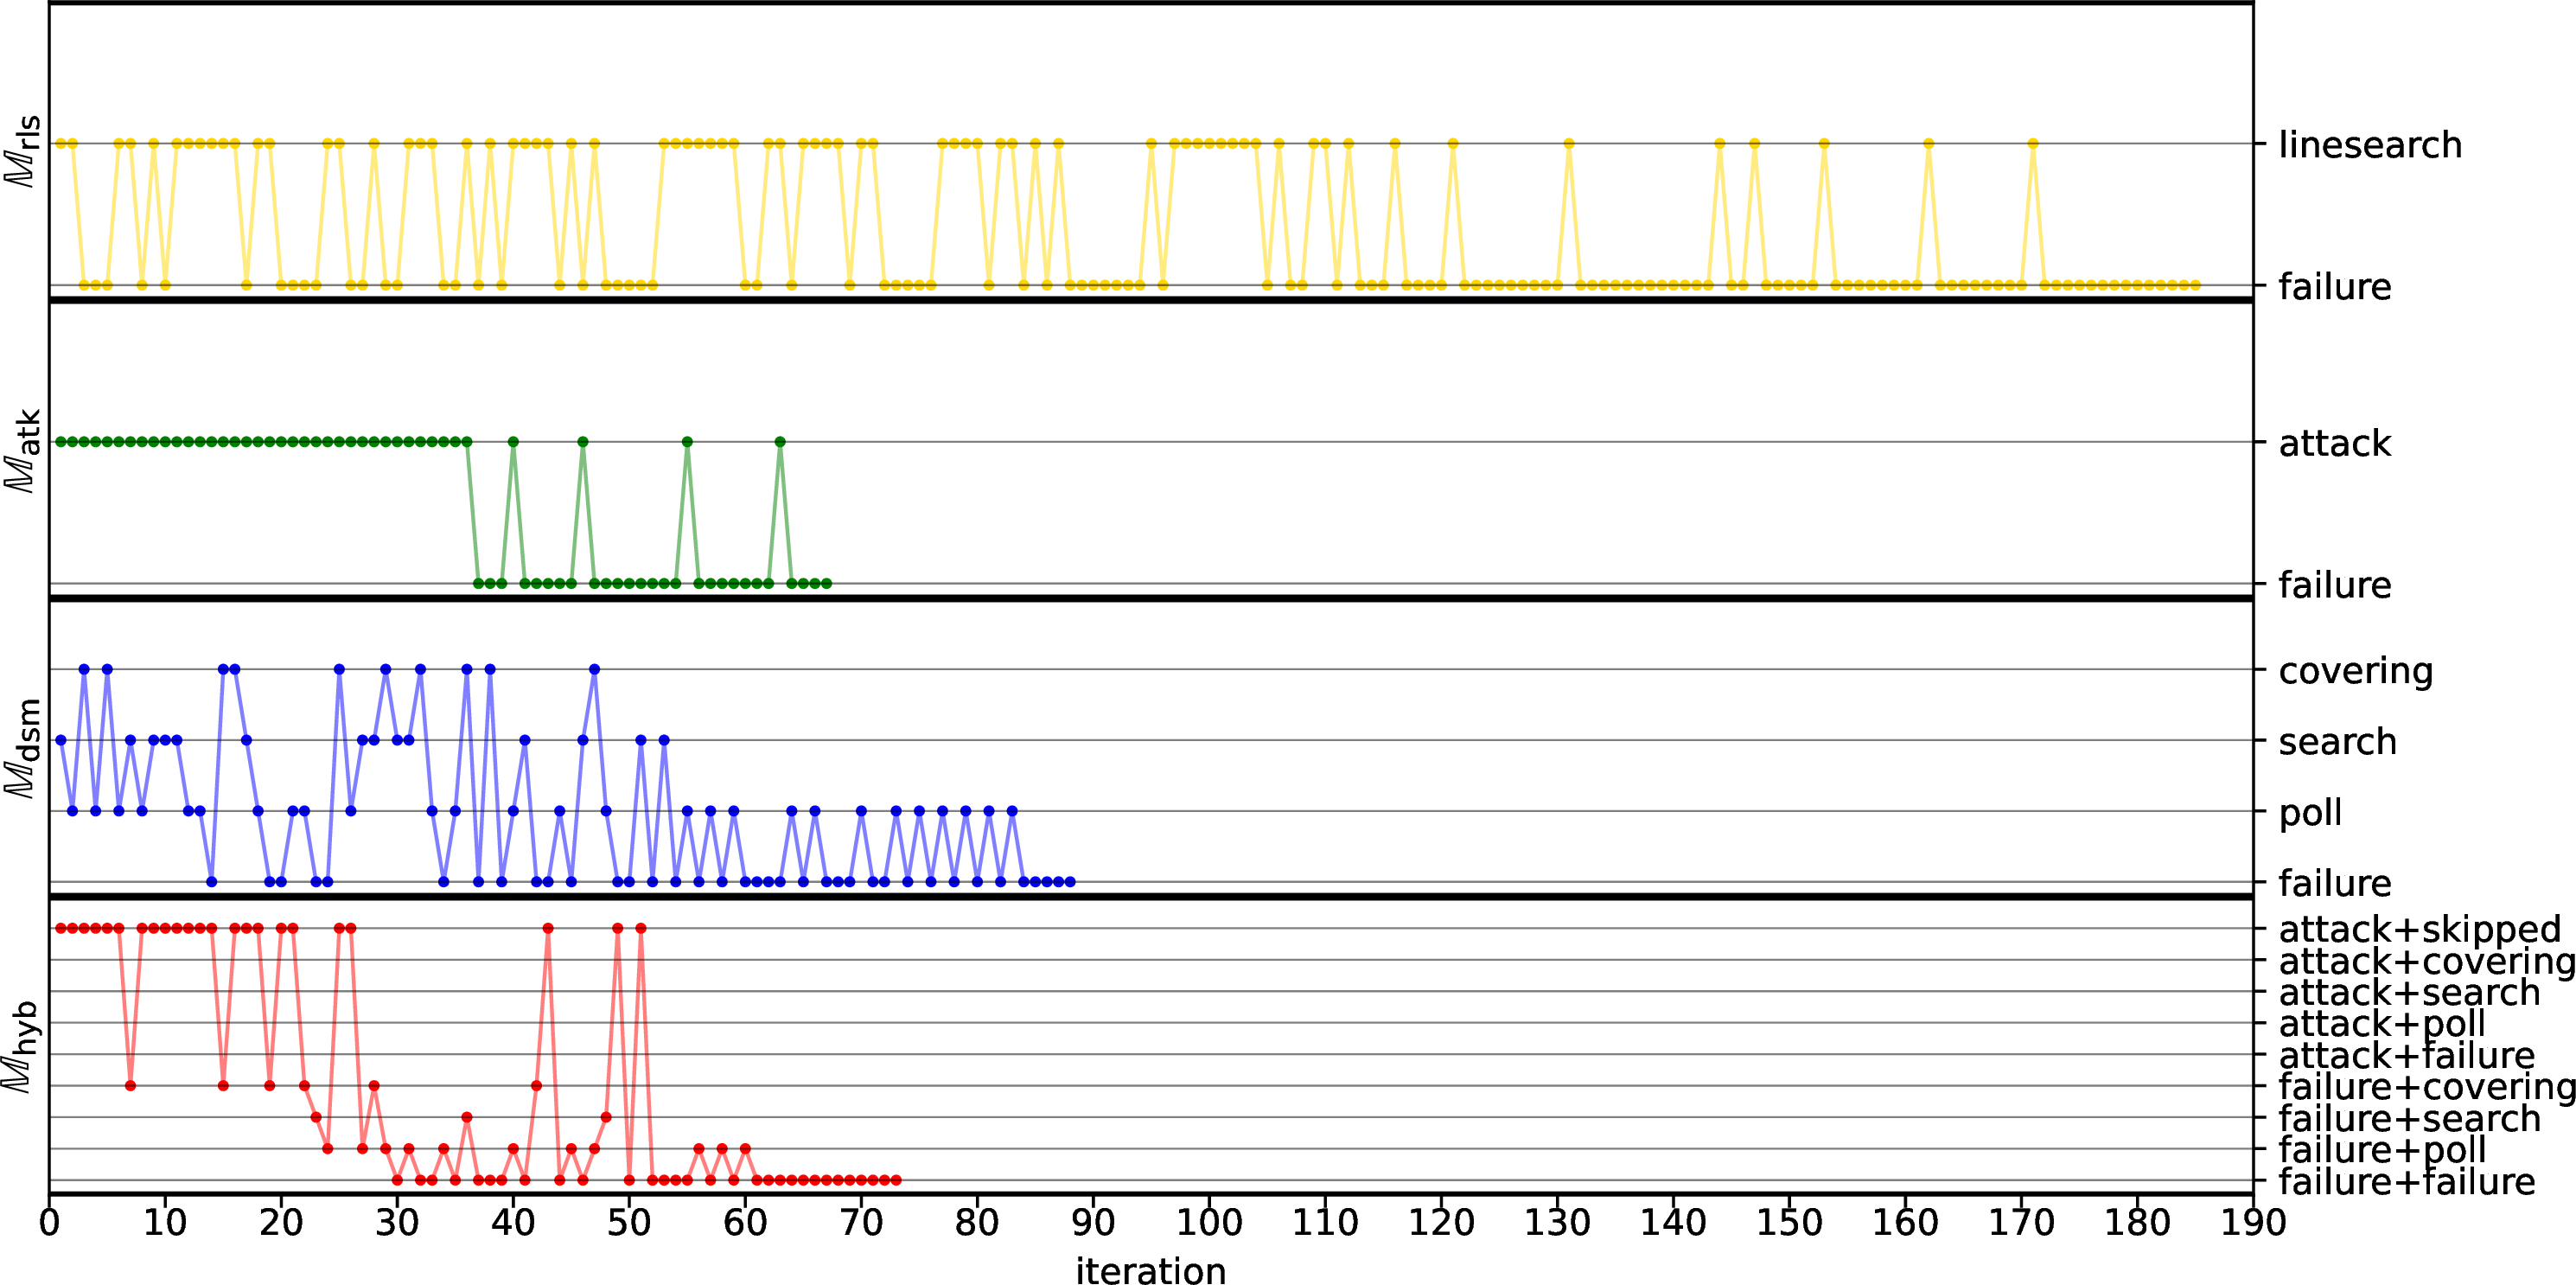
Task: Click the 'linesearch' right-axis label
Action: pos(2369,145)
